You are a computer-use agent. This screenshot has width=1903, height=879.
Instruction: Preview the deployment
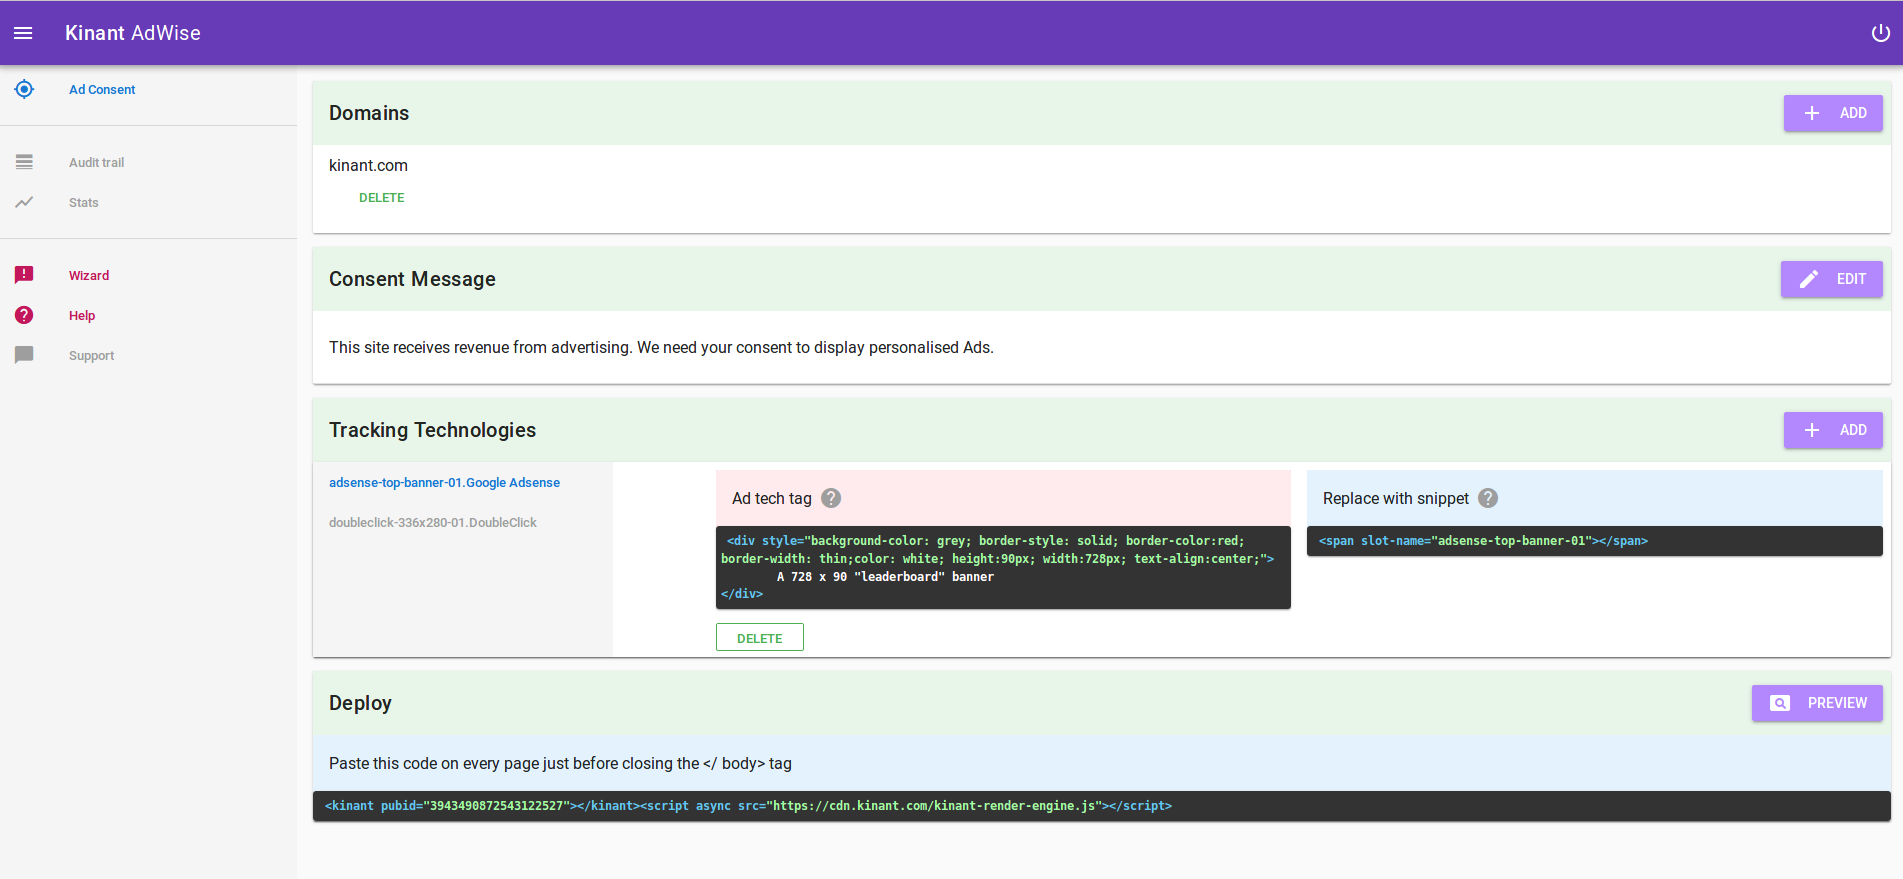1817,703
